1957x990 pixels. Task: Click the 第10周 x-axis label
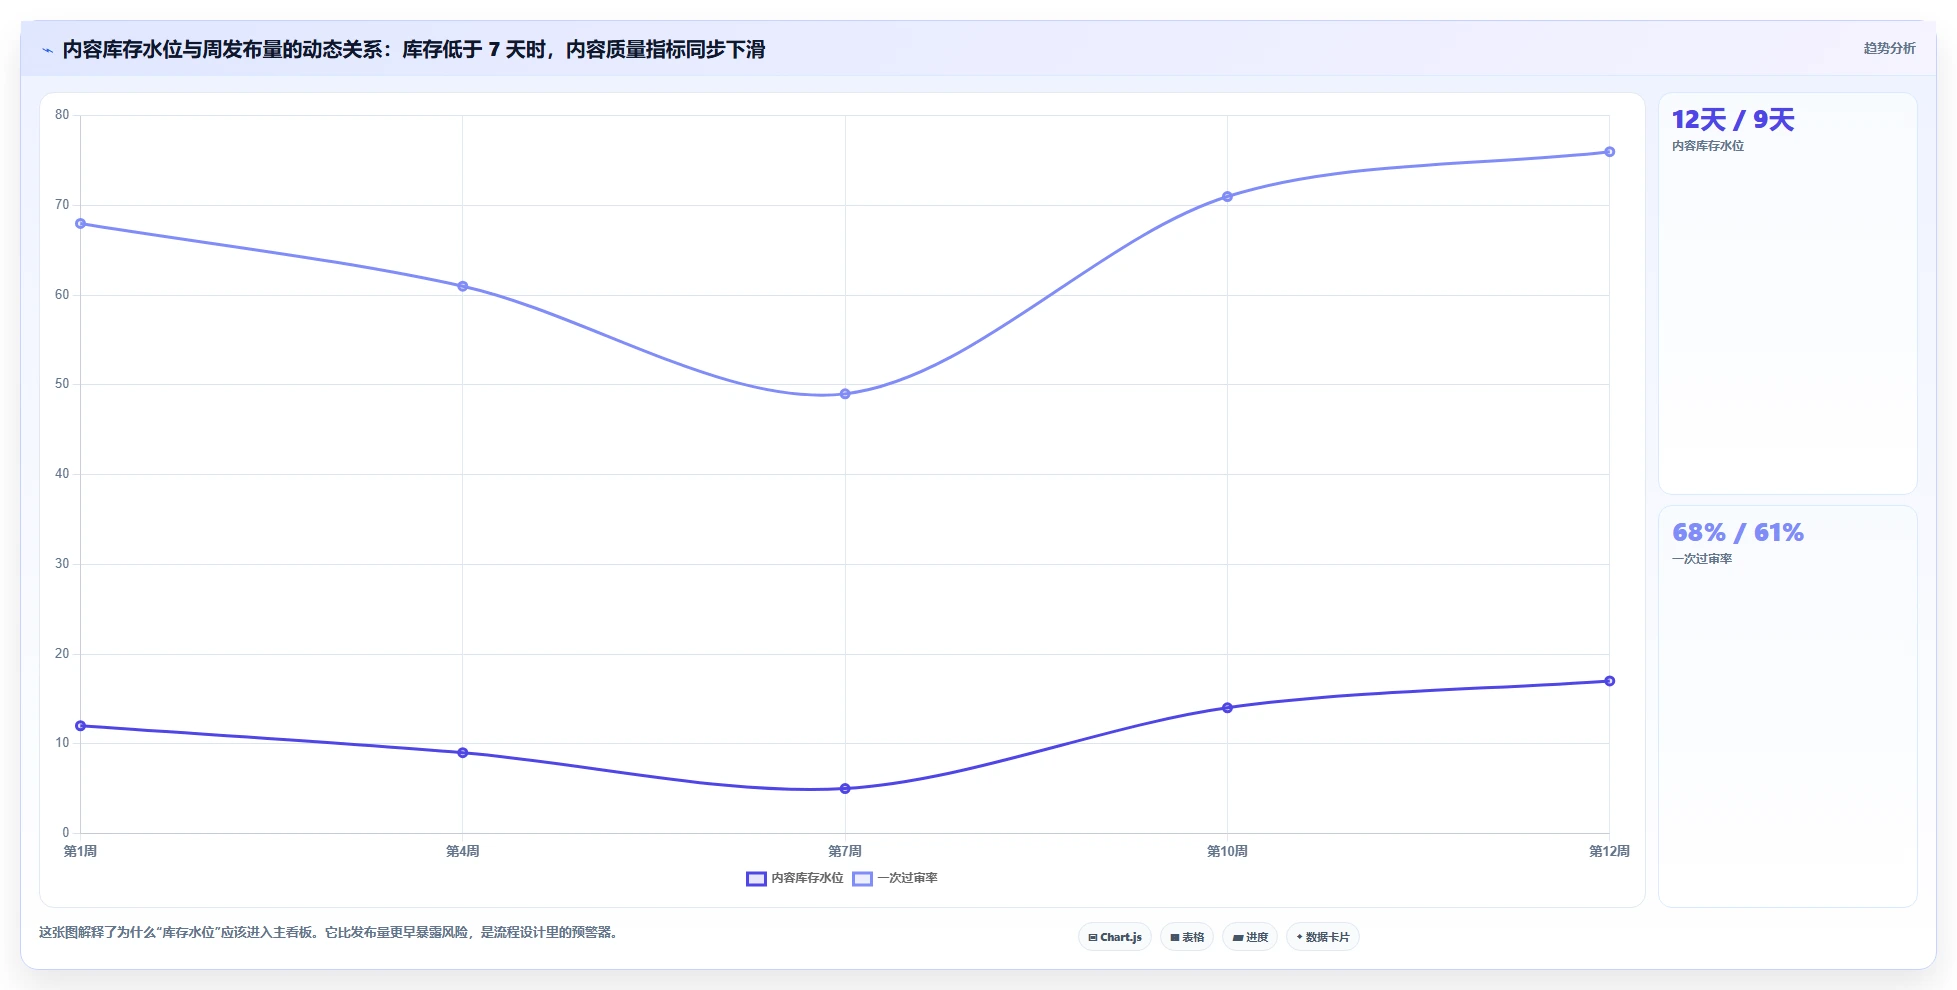tap(1227, 851)
